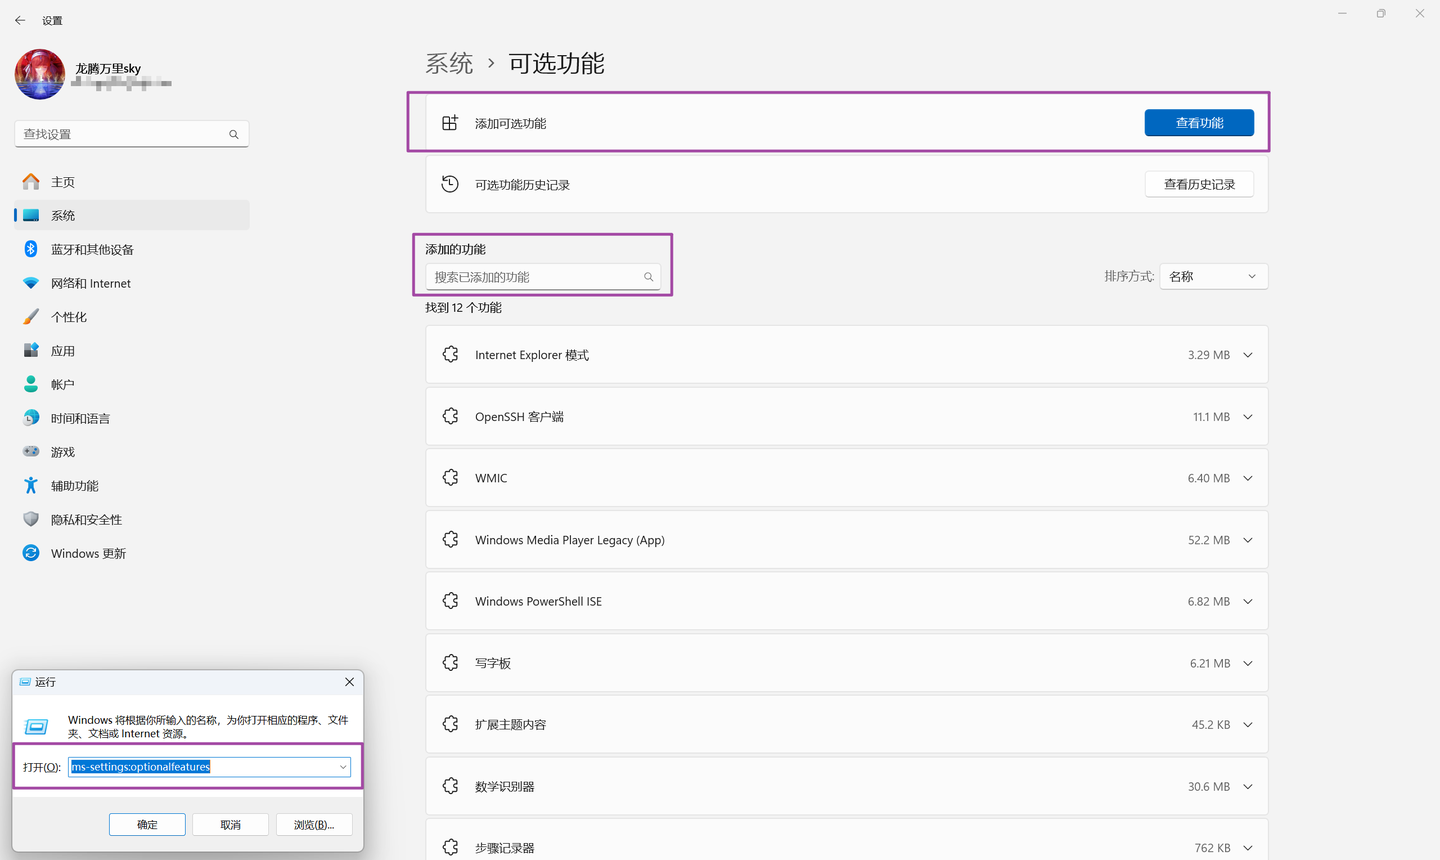Click the Windows 更新 sync icon
1440x860 pixels.
click(x=31, y=553)
